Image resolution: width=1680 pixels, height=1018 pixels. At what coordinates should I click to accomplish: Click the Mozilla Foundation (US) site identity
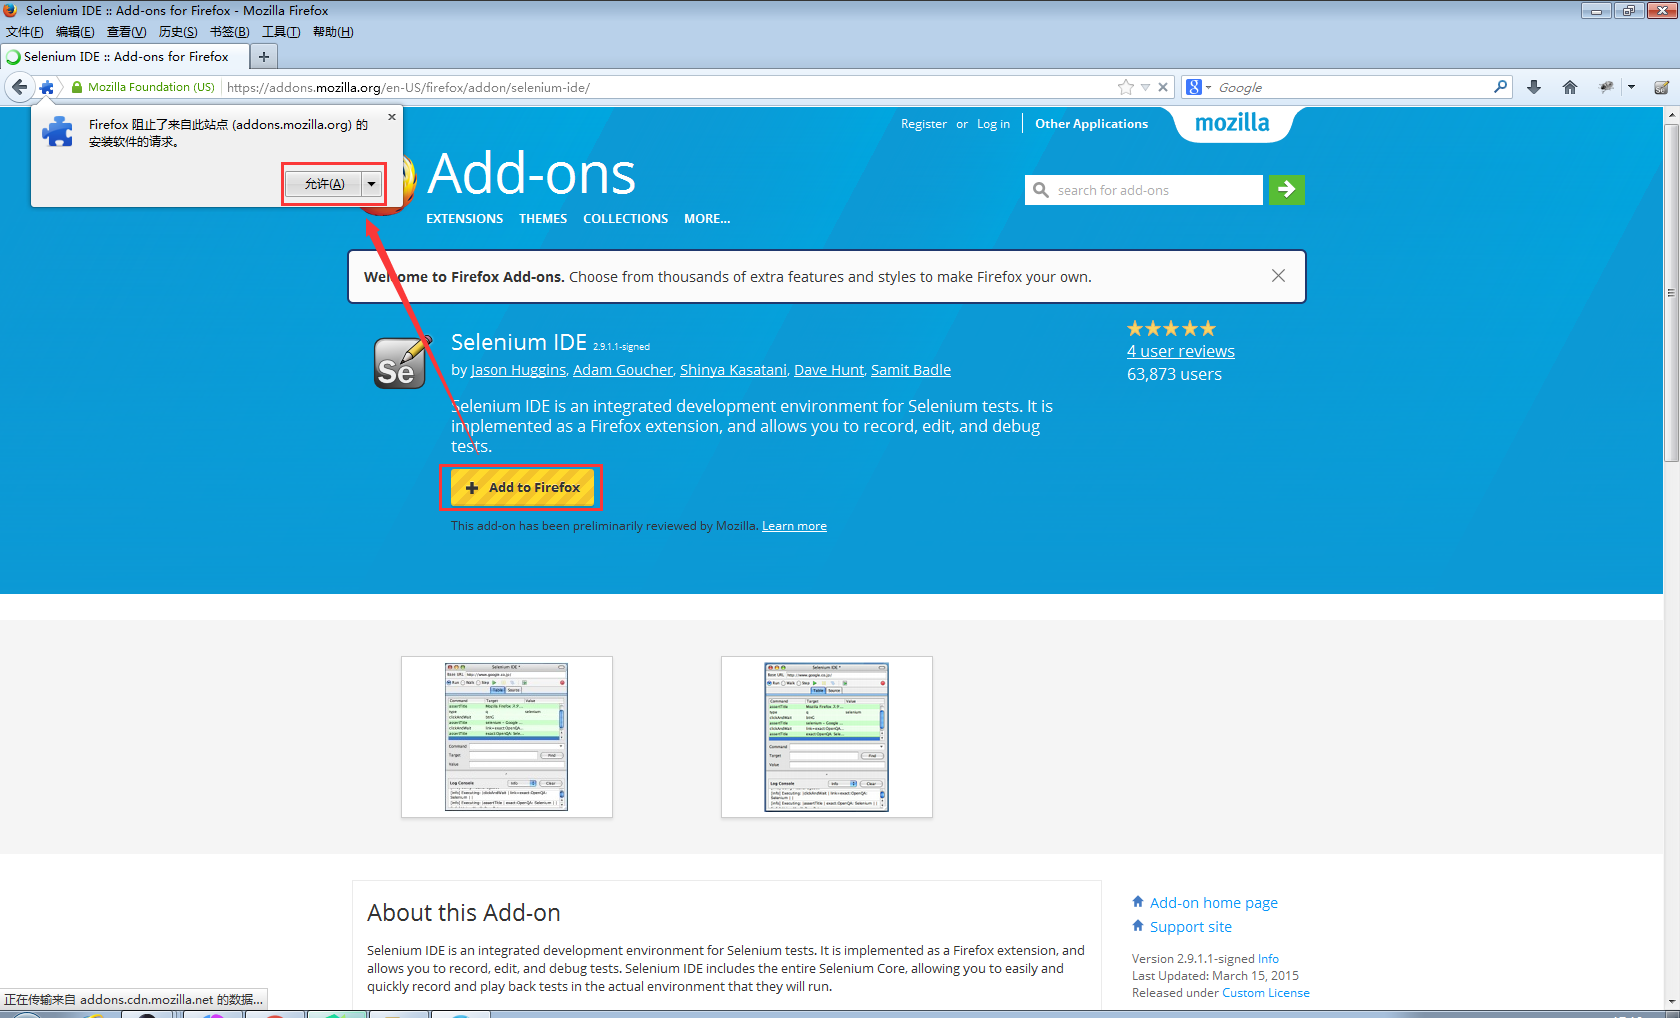coord(143,87)
